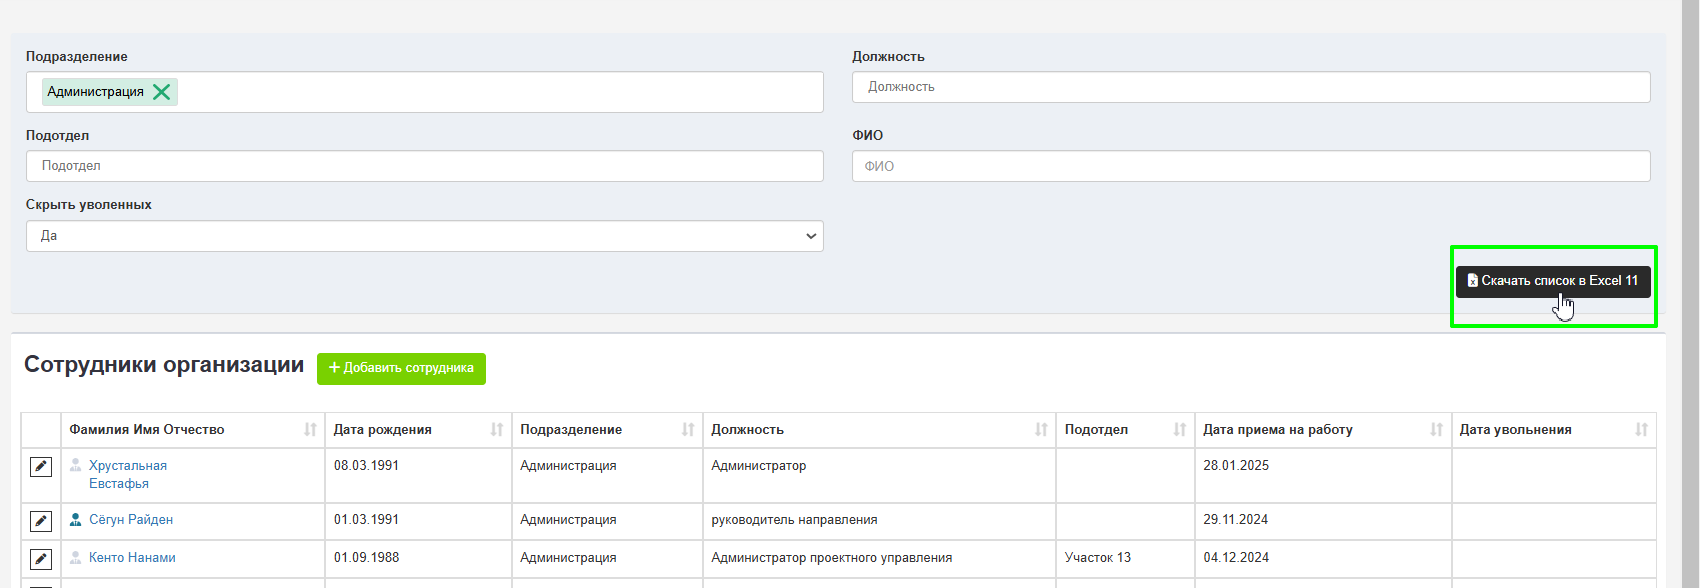Select hire date 29.11.2024 cell
Screen dimensions: 1700x588
point(1323,520)
